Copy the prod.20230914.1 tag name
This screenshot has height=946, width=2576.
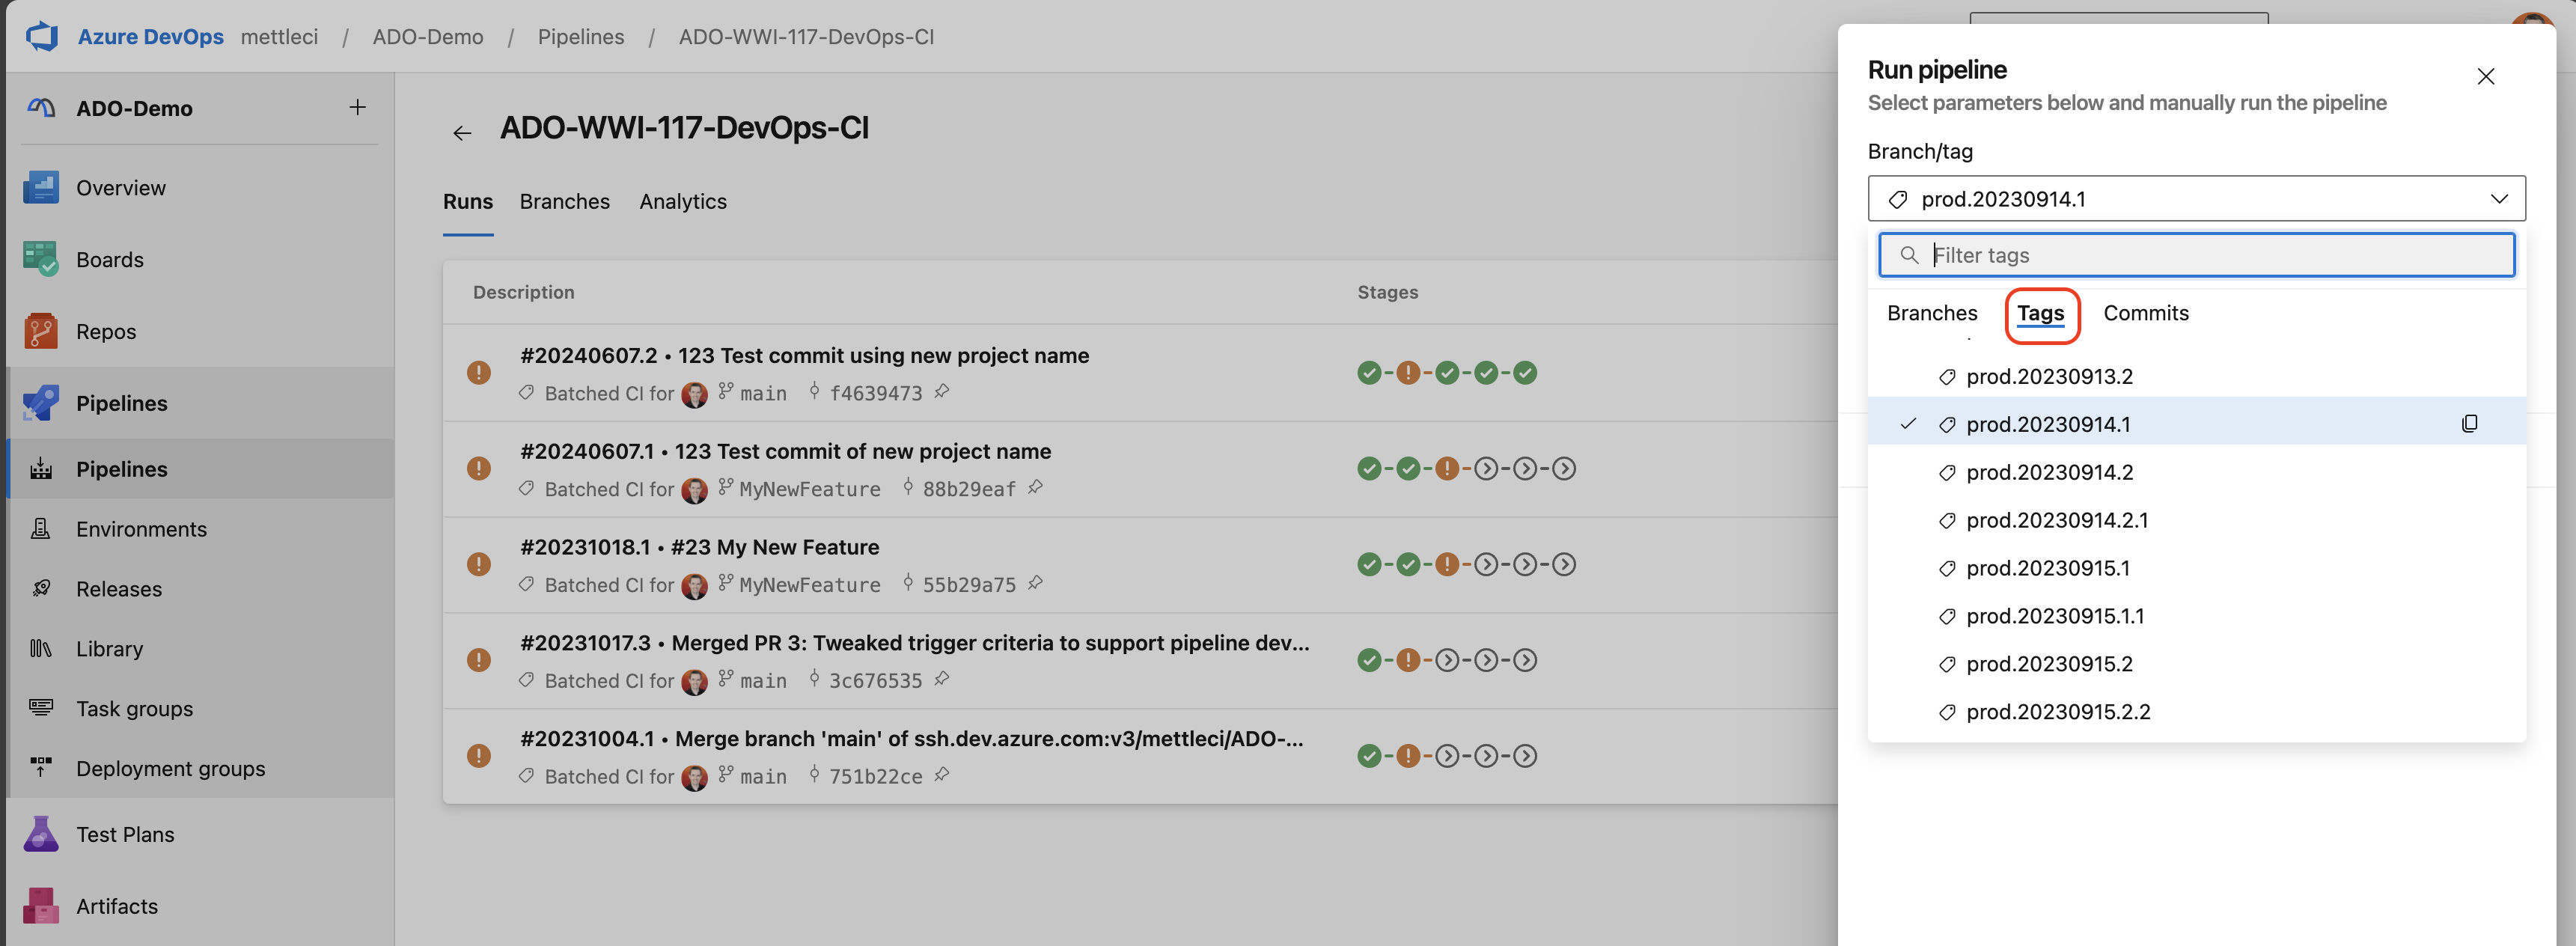[x=2469, y=424]
